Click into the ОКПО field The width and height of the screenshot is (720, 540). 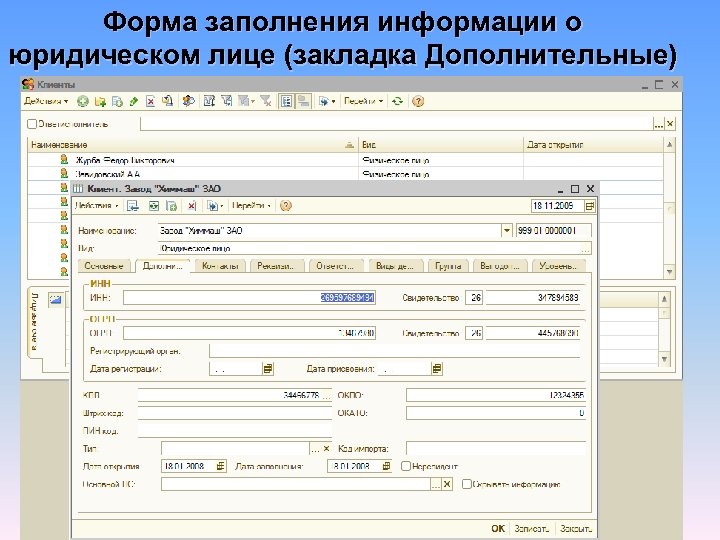[x=496, y=395]
